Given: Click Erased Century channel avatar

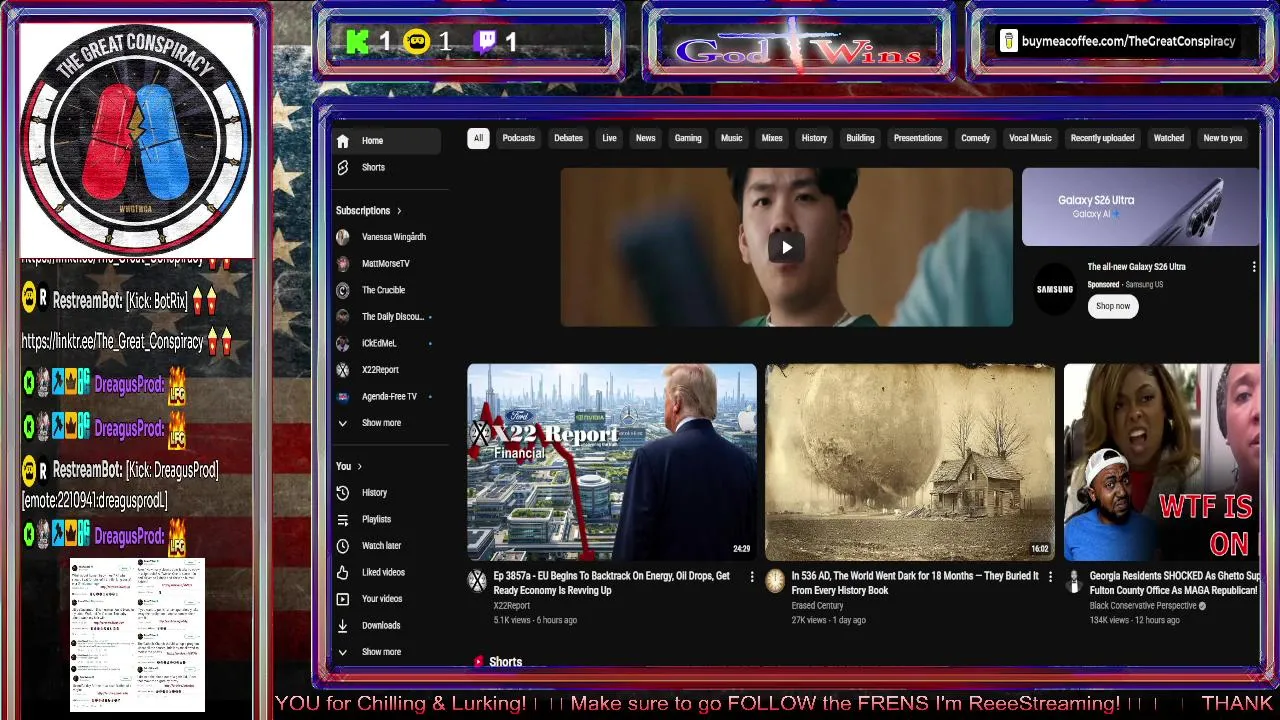Looking at the screenshot, I should [776, 581].
